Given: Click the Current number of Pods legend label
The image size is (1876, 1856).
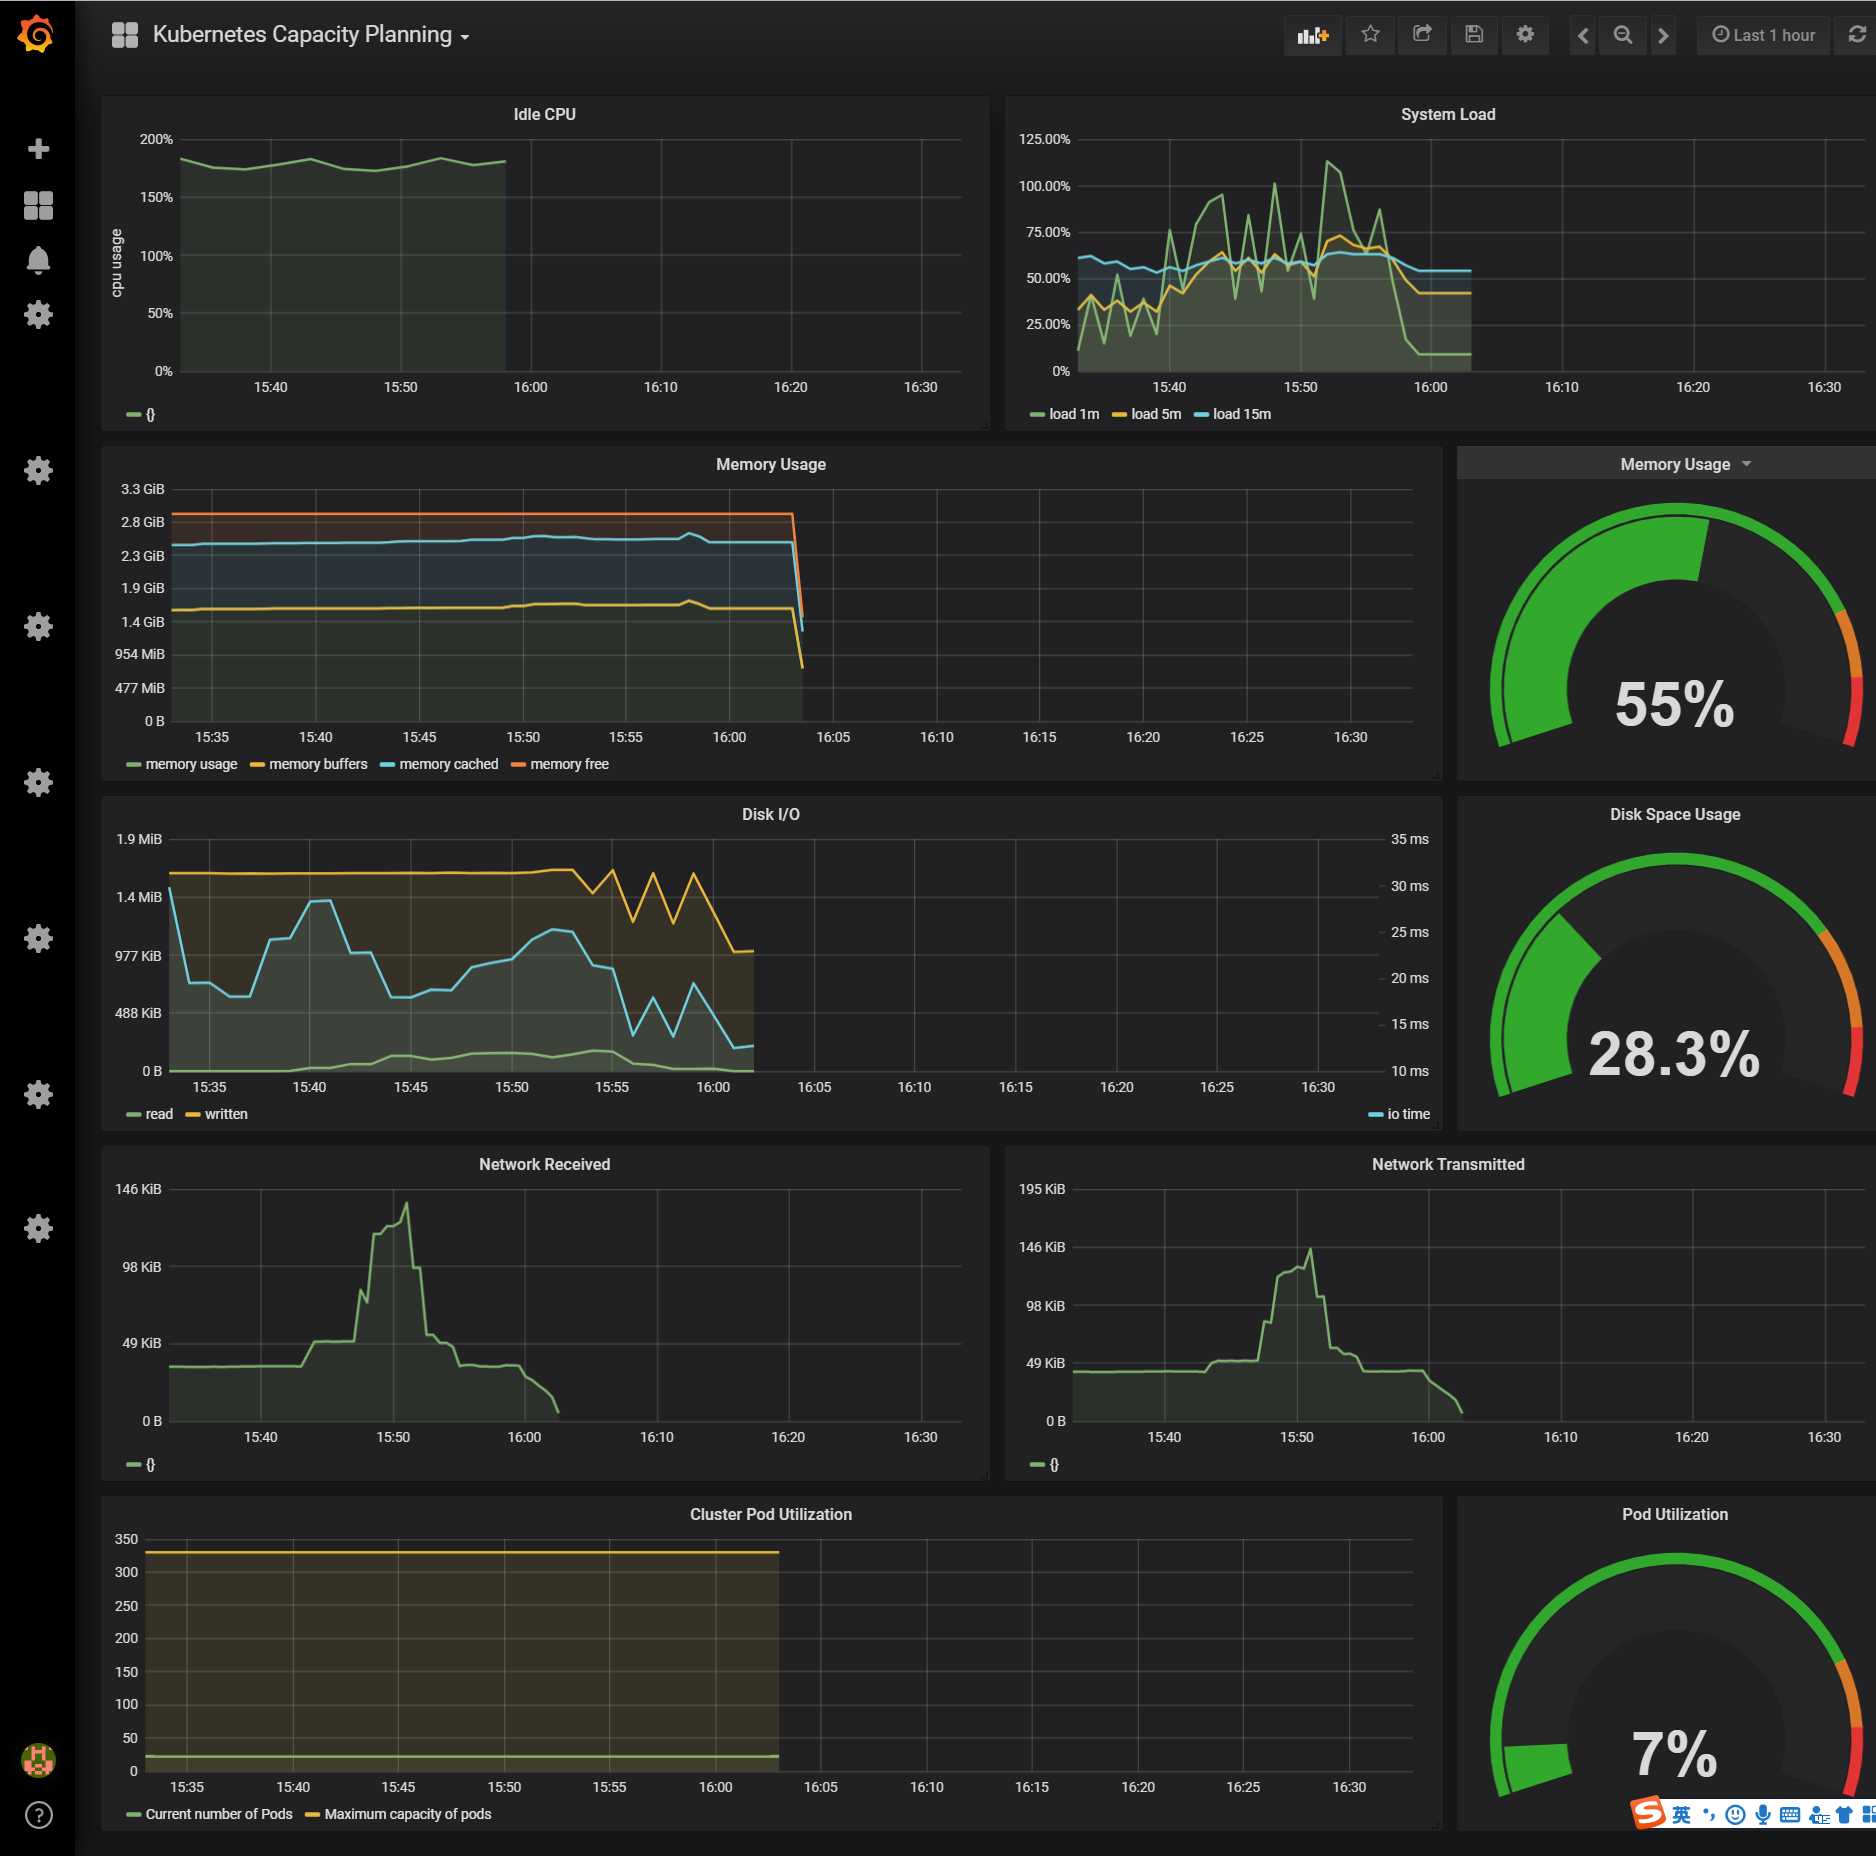Looking at the screenshot, I should [x=219, y=1814].
